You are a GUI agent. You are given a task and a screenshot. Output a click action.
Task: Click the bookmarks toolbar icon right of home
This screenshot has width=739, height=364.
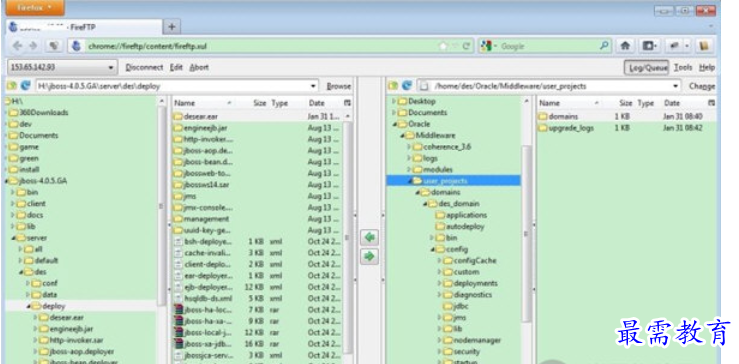pos(649,46)
